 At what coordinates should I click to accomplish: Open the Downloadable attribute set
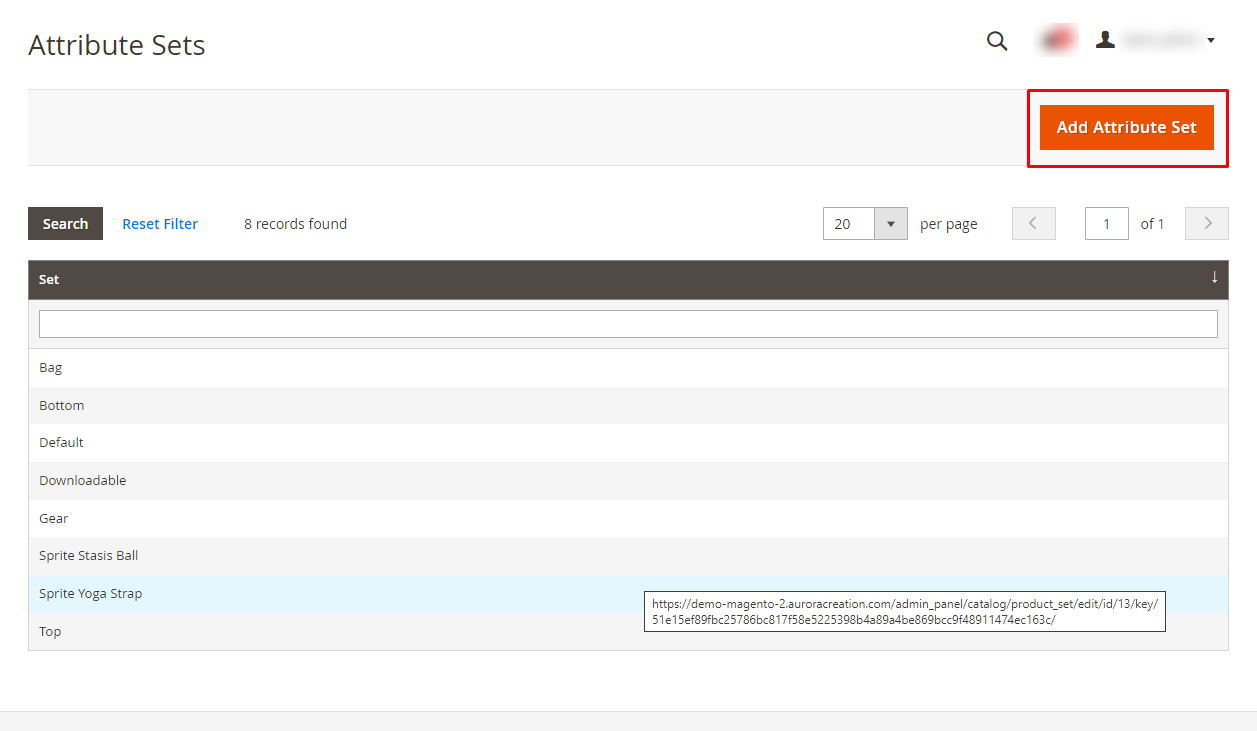tap(83, 481)
